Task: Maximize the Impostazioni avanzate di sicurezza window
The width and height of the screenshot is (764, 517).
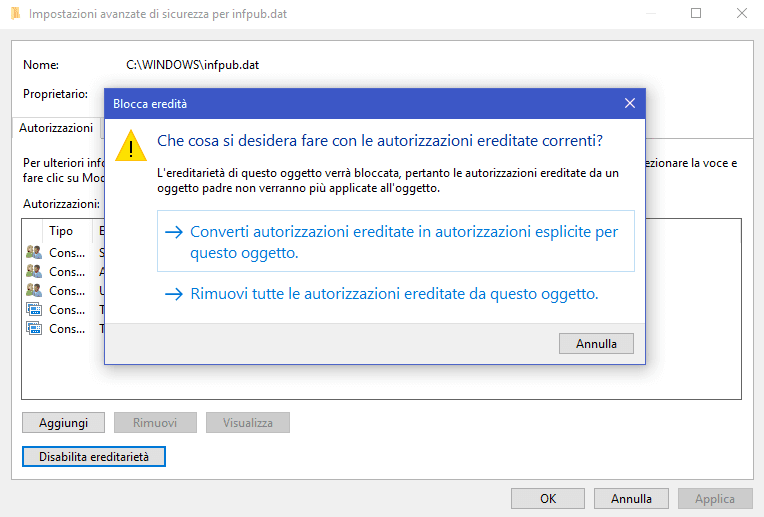Action: click(x=696, y=14)
